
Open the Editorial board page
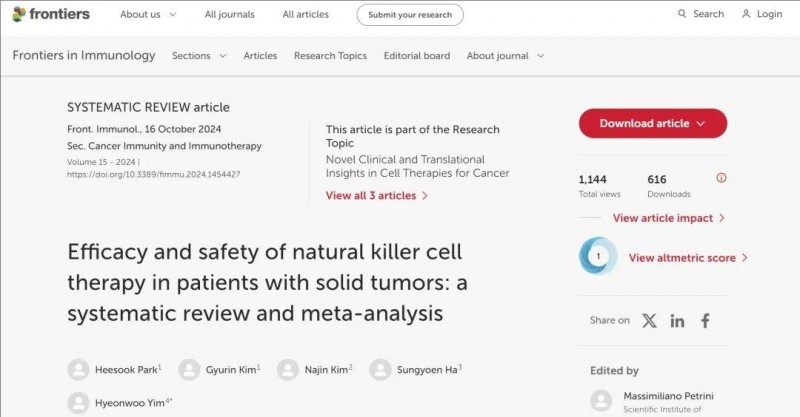417,56
